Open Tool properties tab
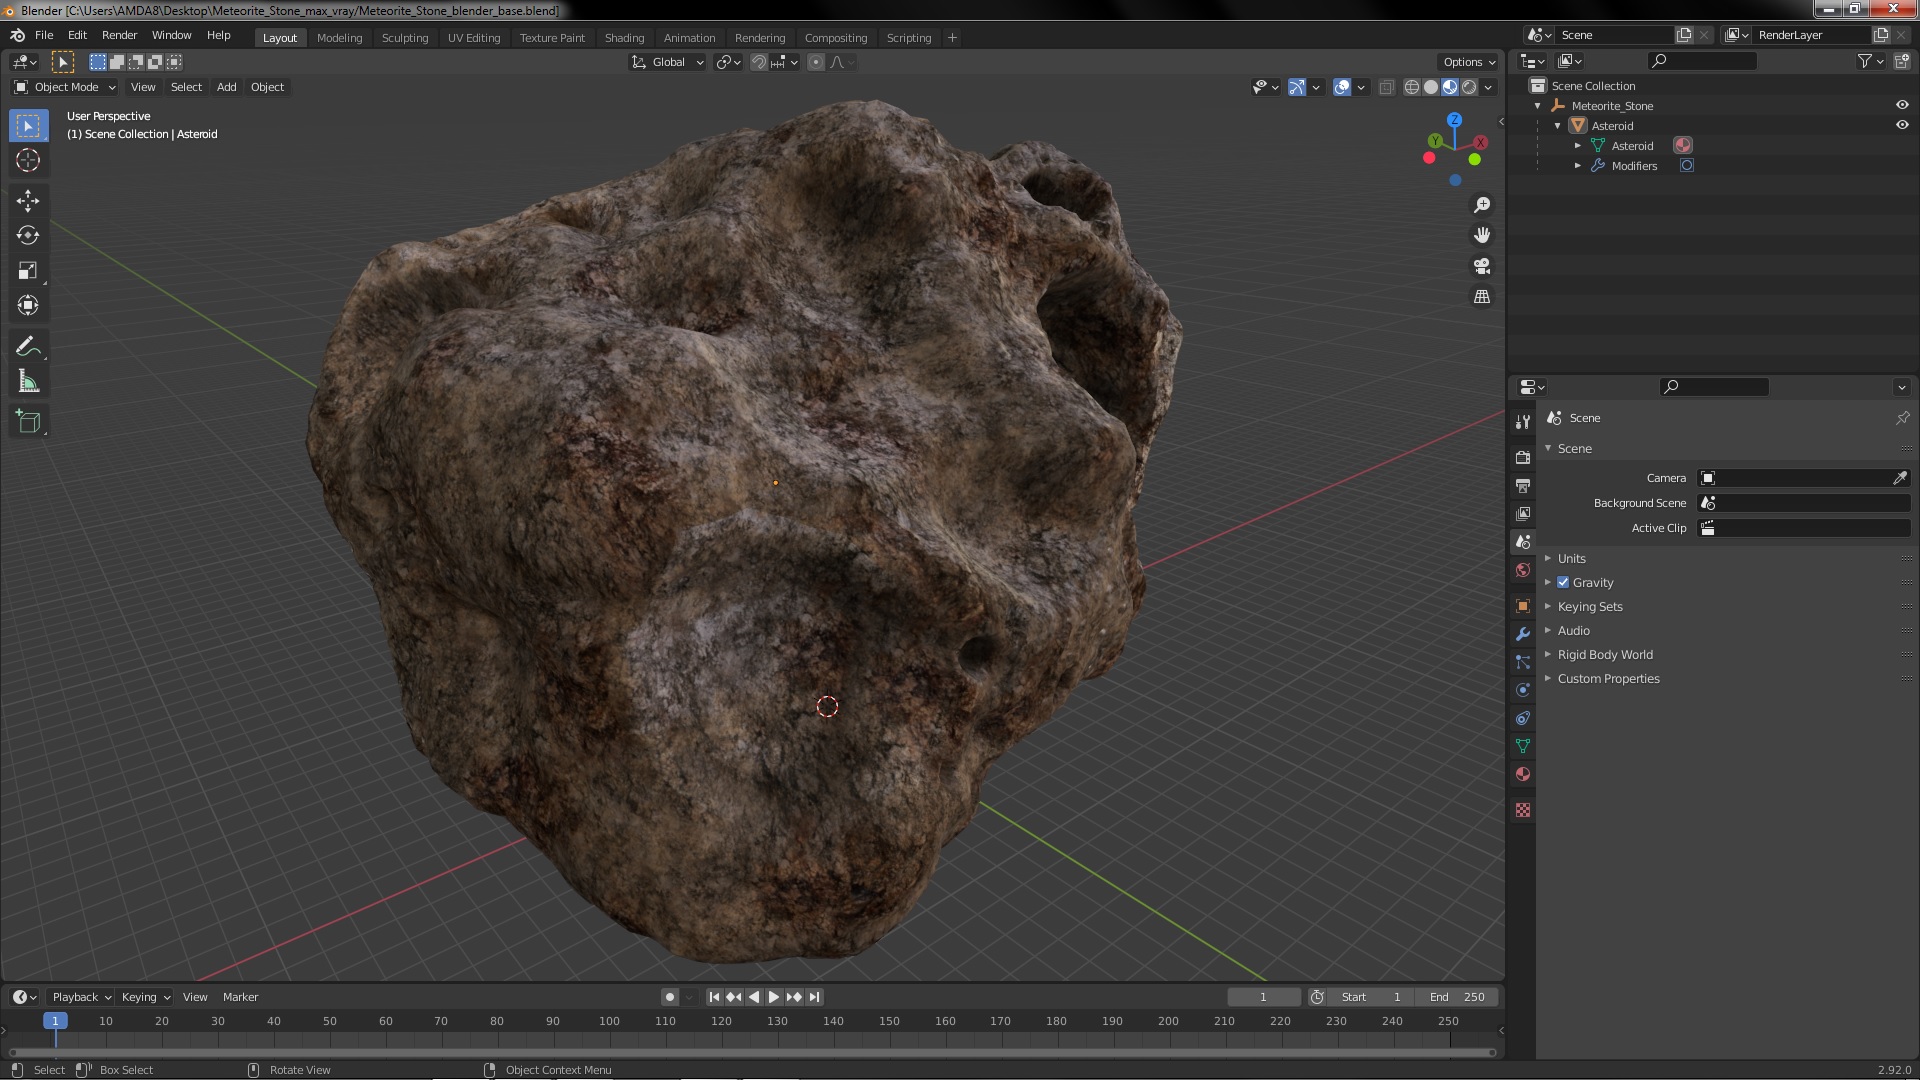Viewport: 1920px width, 1080px height. click(x=1523, y=421)
